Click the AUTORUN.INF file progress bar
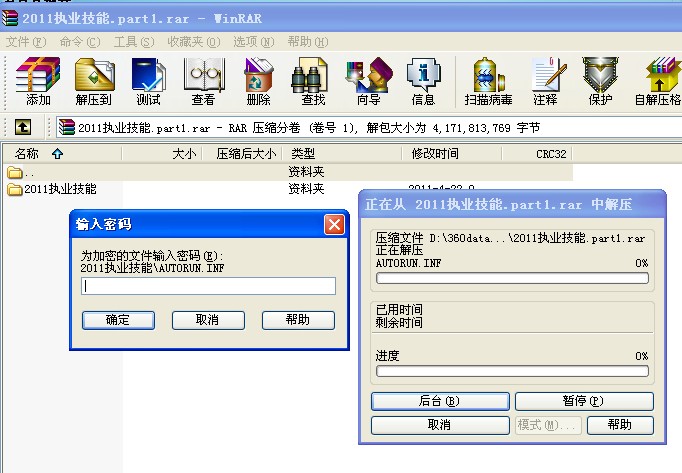Viewport: 682px width, 473px height. [x=512, y=278]
